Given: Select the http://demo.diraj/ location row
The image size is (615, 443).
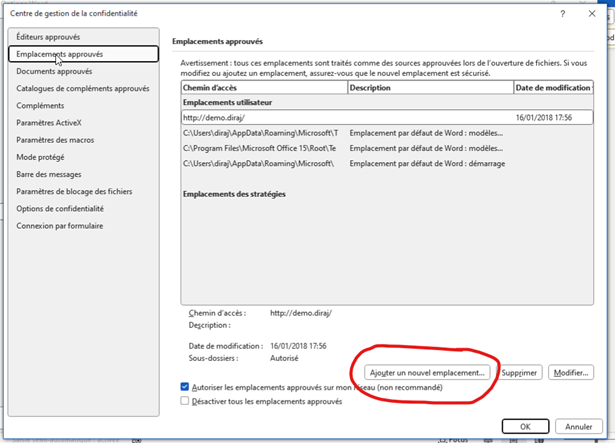Looking at the screenshot, I should (x=264, y=117).
